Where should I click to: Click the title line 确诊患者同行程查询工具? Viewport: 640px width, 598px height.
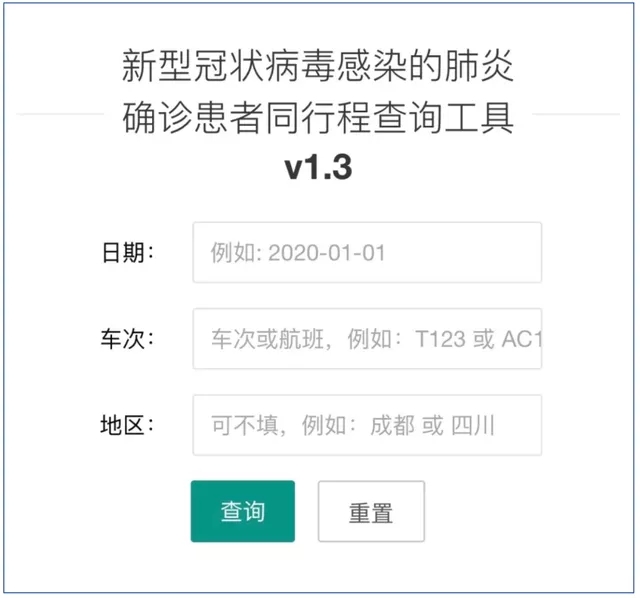[318, 118]
